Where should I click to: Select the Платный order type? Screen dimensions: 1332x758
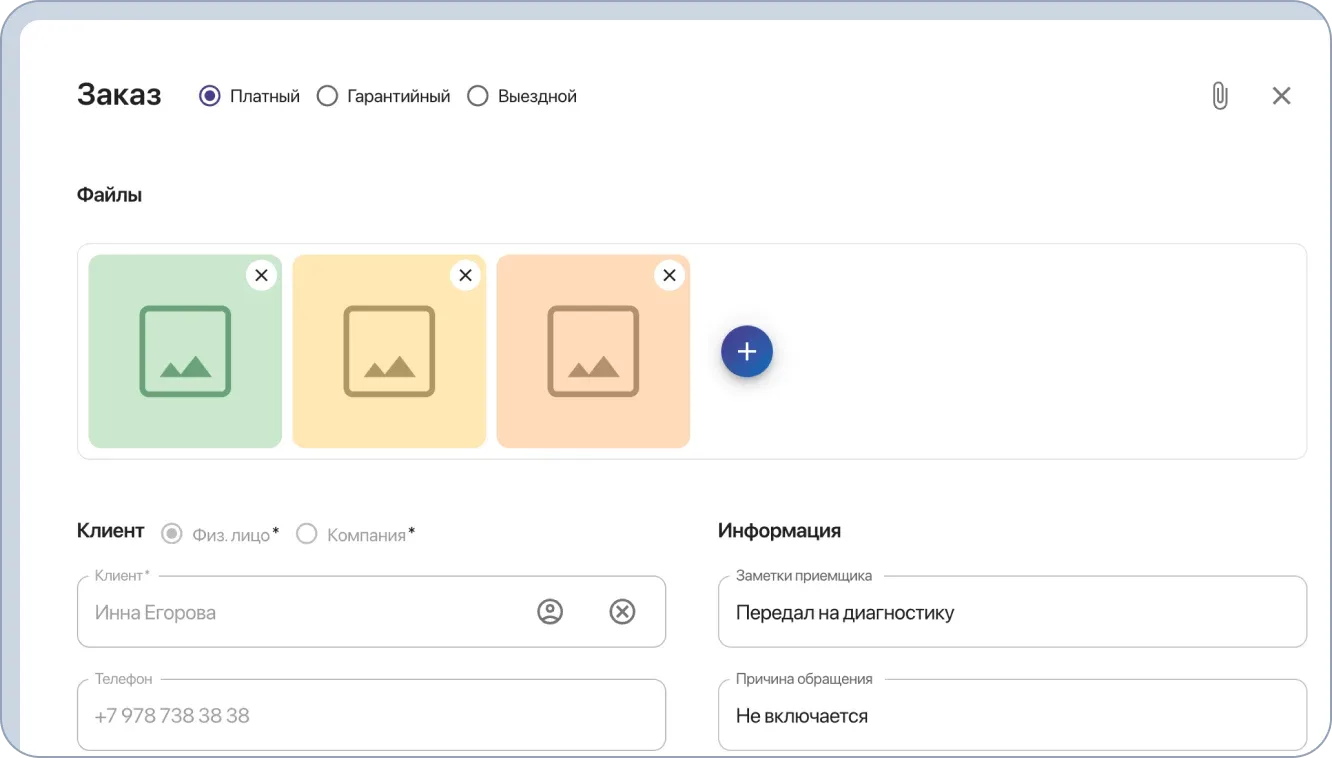tap(209, 95)
